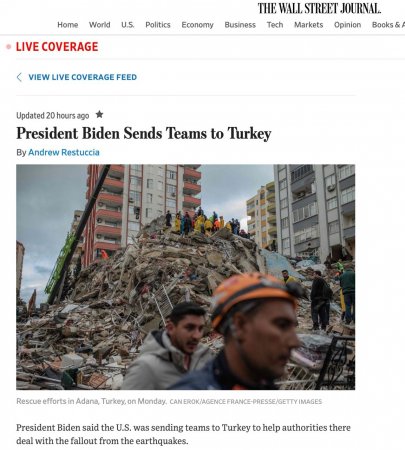The image size is (405, 450).
Task: Click the red Live Coverage dot indicator
Action: 9,47
